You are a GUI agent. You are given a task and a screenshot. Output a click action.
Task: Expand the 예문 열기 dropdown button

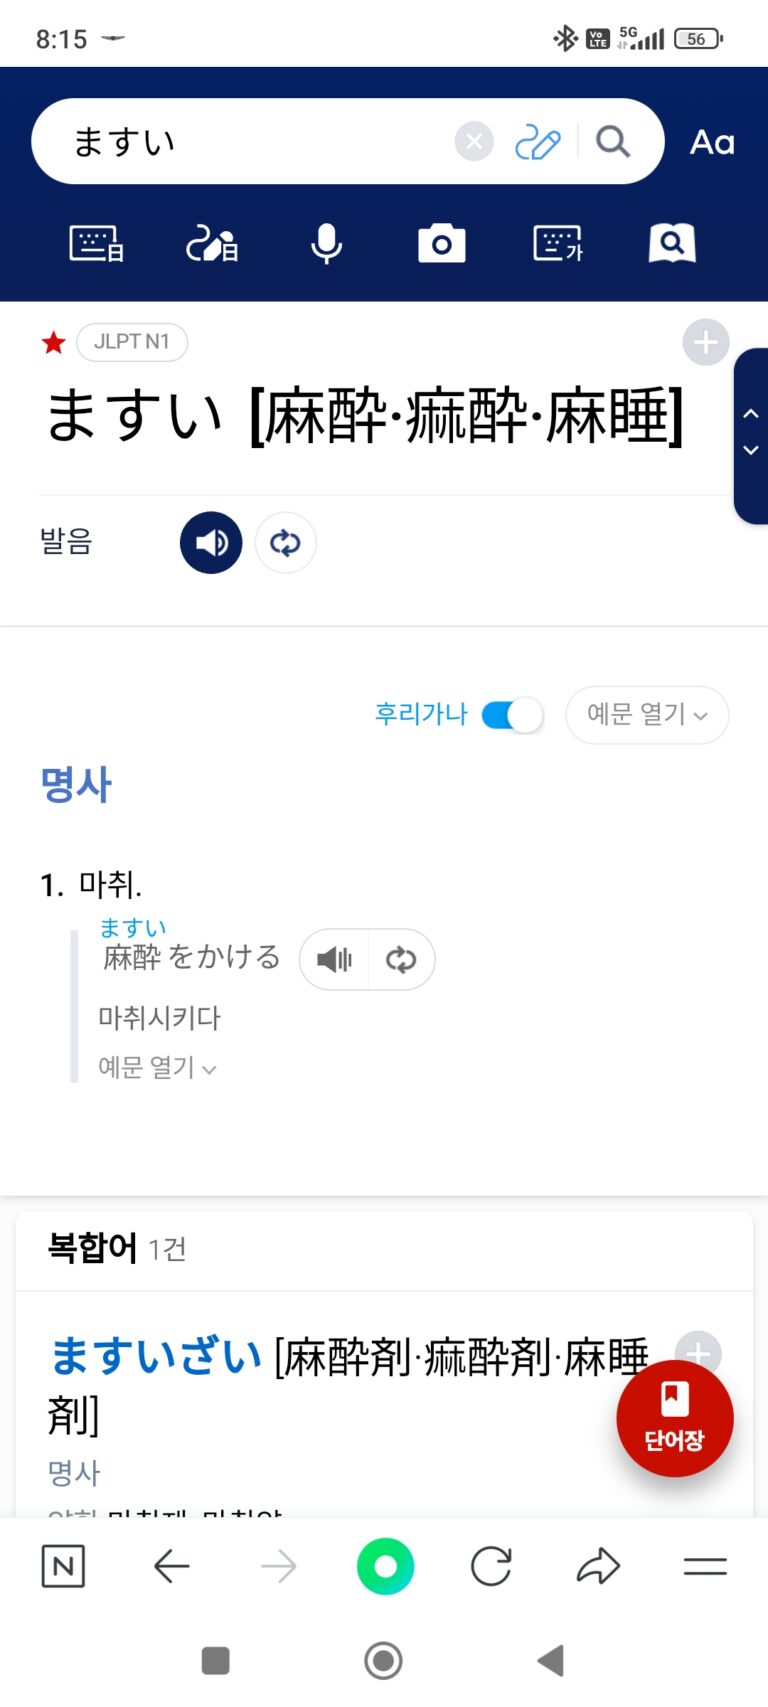tap(647, 715)
